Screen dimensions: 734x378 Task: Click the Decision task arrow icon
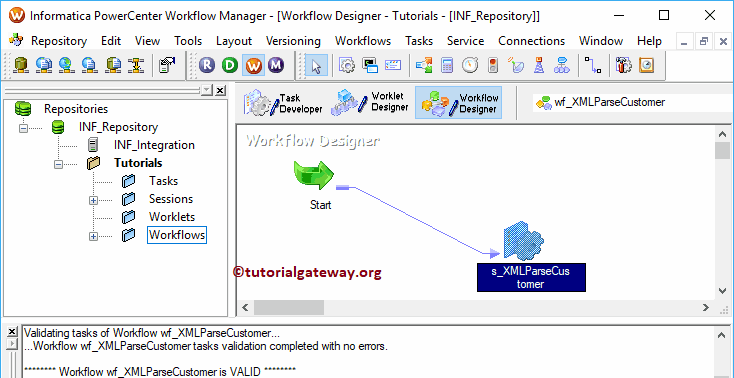click(x=424, y=65)
